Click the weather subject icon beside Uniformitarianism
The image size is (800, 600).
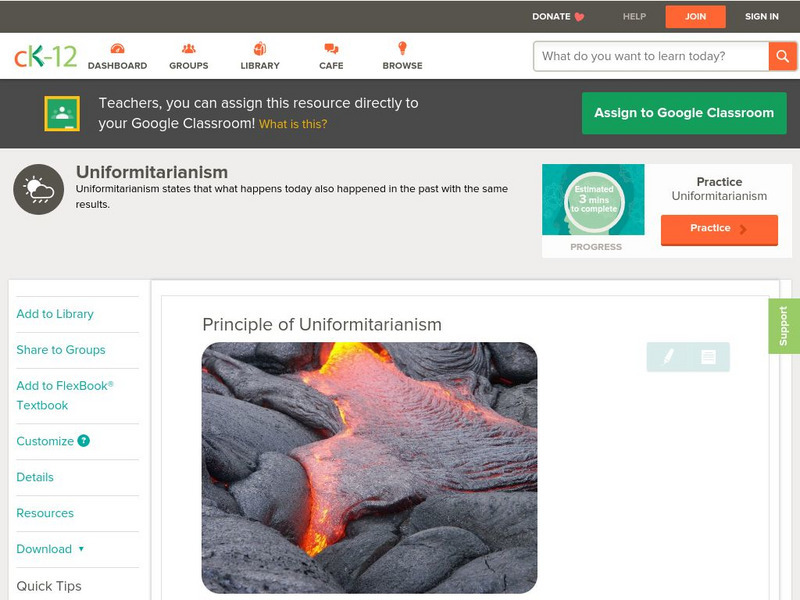click(39, 189)
